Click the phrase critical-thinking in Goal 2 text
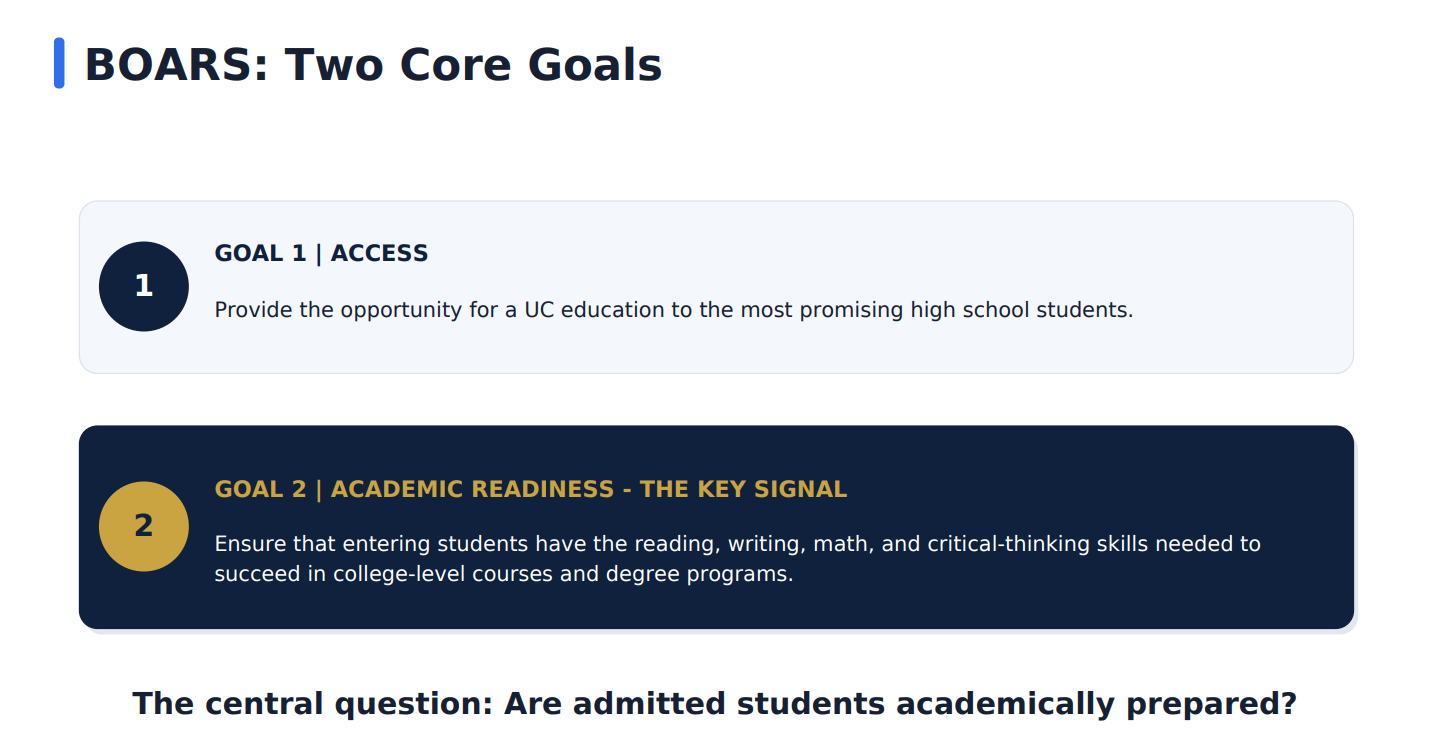Image resolution: width=1432 pixels, height=741 pixels. point(1010,545)
